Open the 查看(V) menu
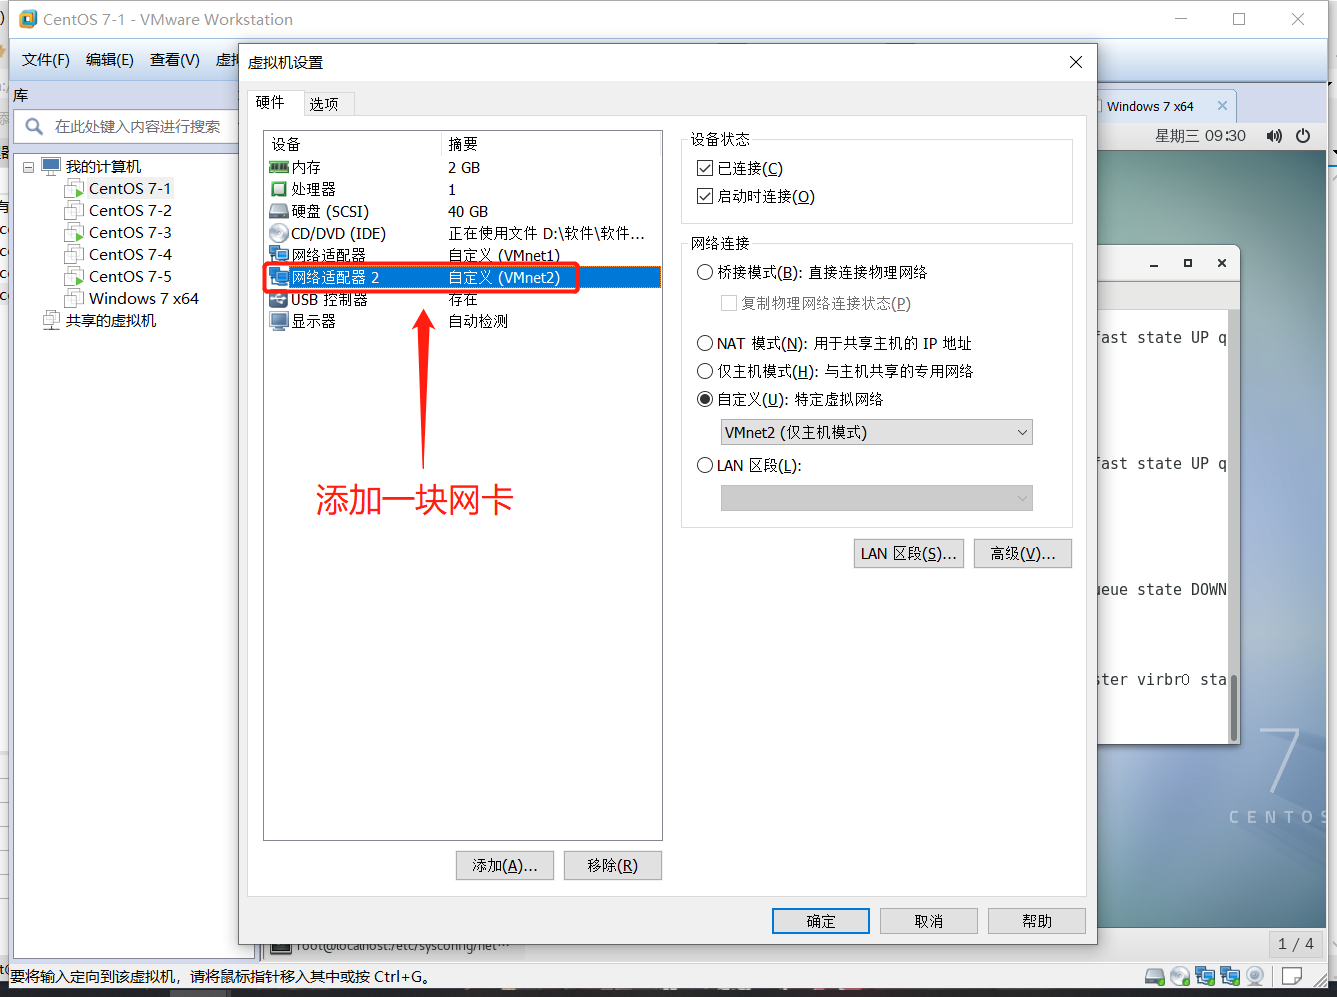The image size is (1337, 997). (175, 60)
